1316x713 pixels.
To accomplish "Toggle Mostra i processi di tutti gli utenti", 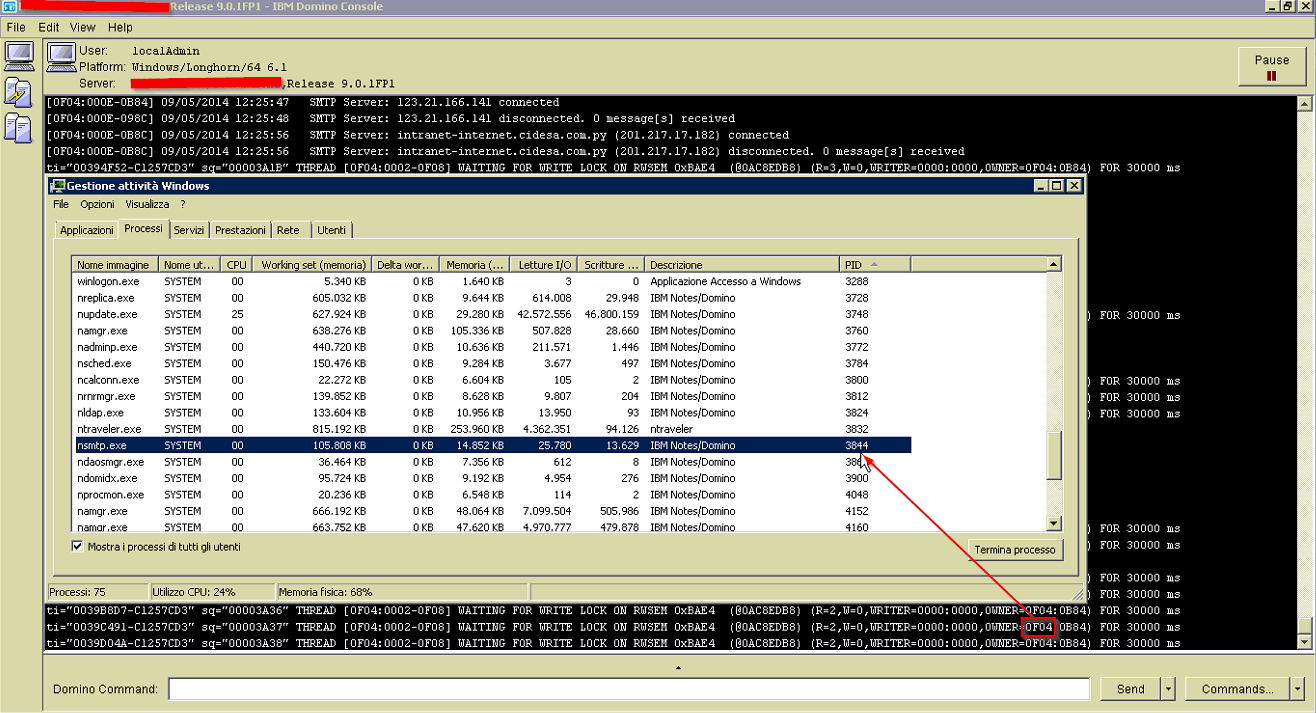I will (x=78, y=547).
